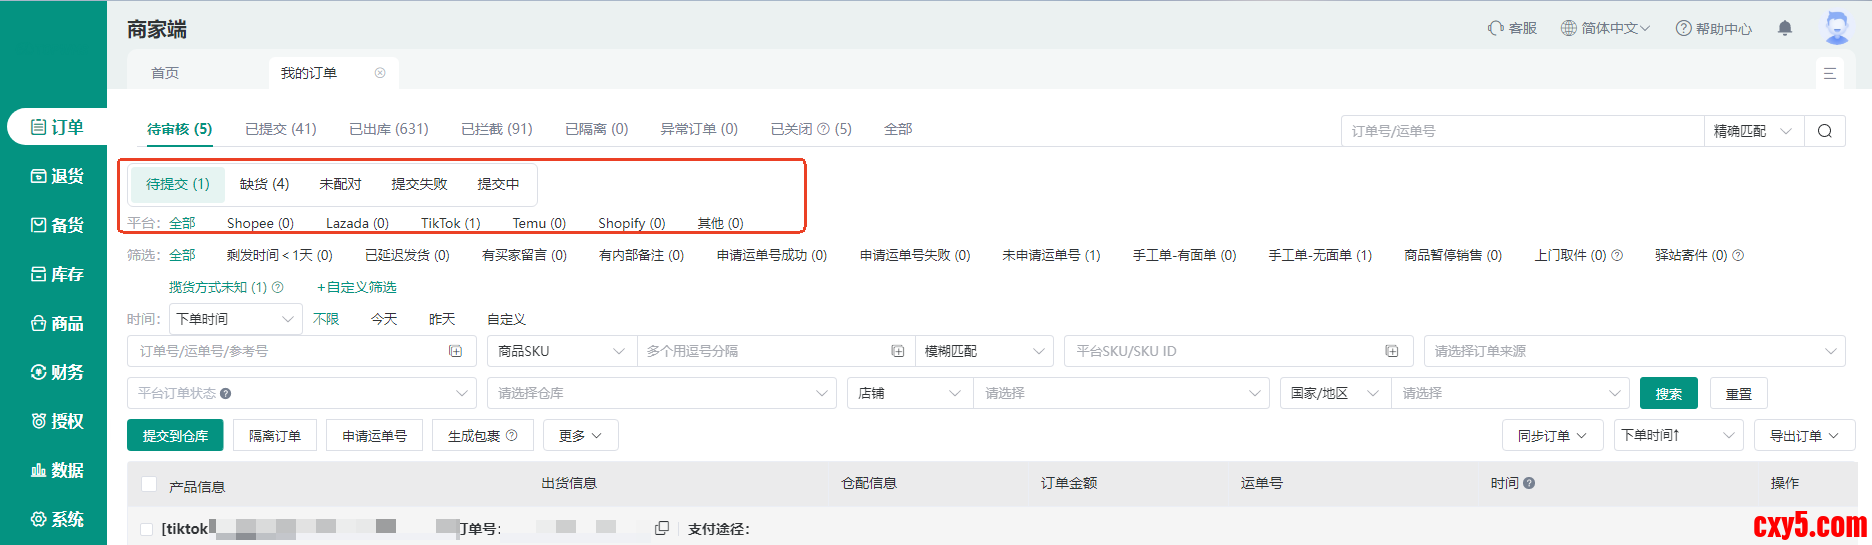1872x545 pixels.
Task: Open the 请选择订单来源 dropdown
Action: click(x=1634, y=351)
